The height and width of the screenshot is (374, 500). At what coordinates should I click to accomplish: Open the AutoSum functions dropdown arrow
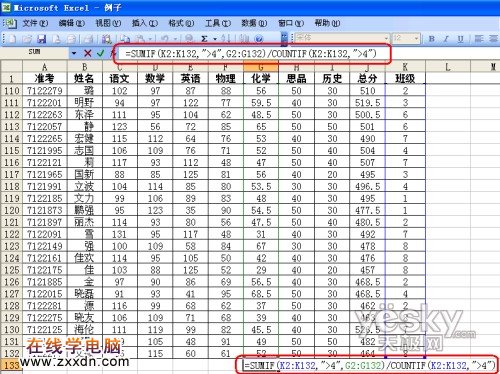pos(215,39)
